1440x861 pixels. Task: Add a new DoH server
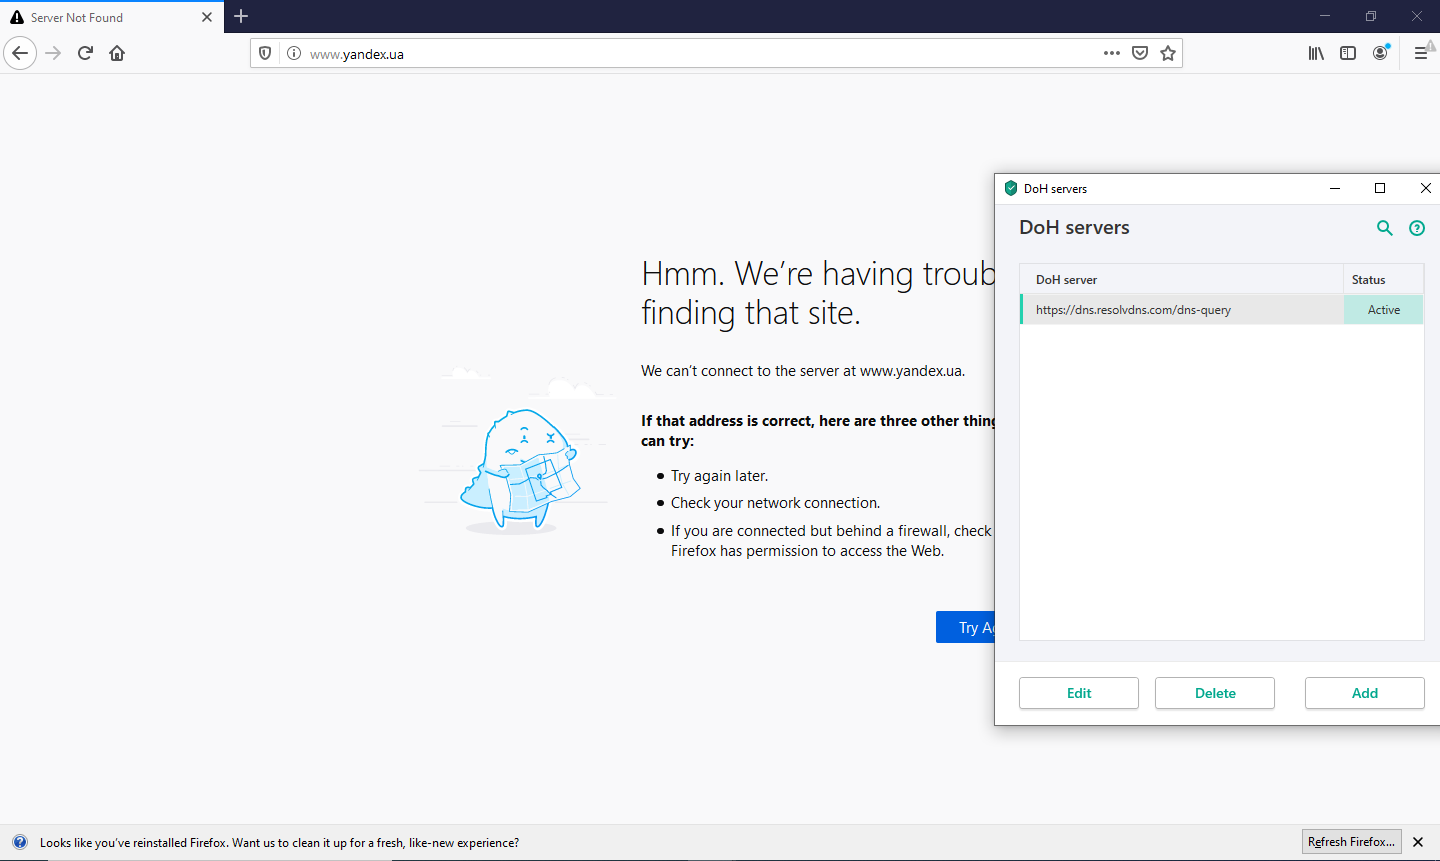(x=1365, y=693)
